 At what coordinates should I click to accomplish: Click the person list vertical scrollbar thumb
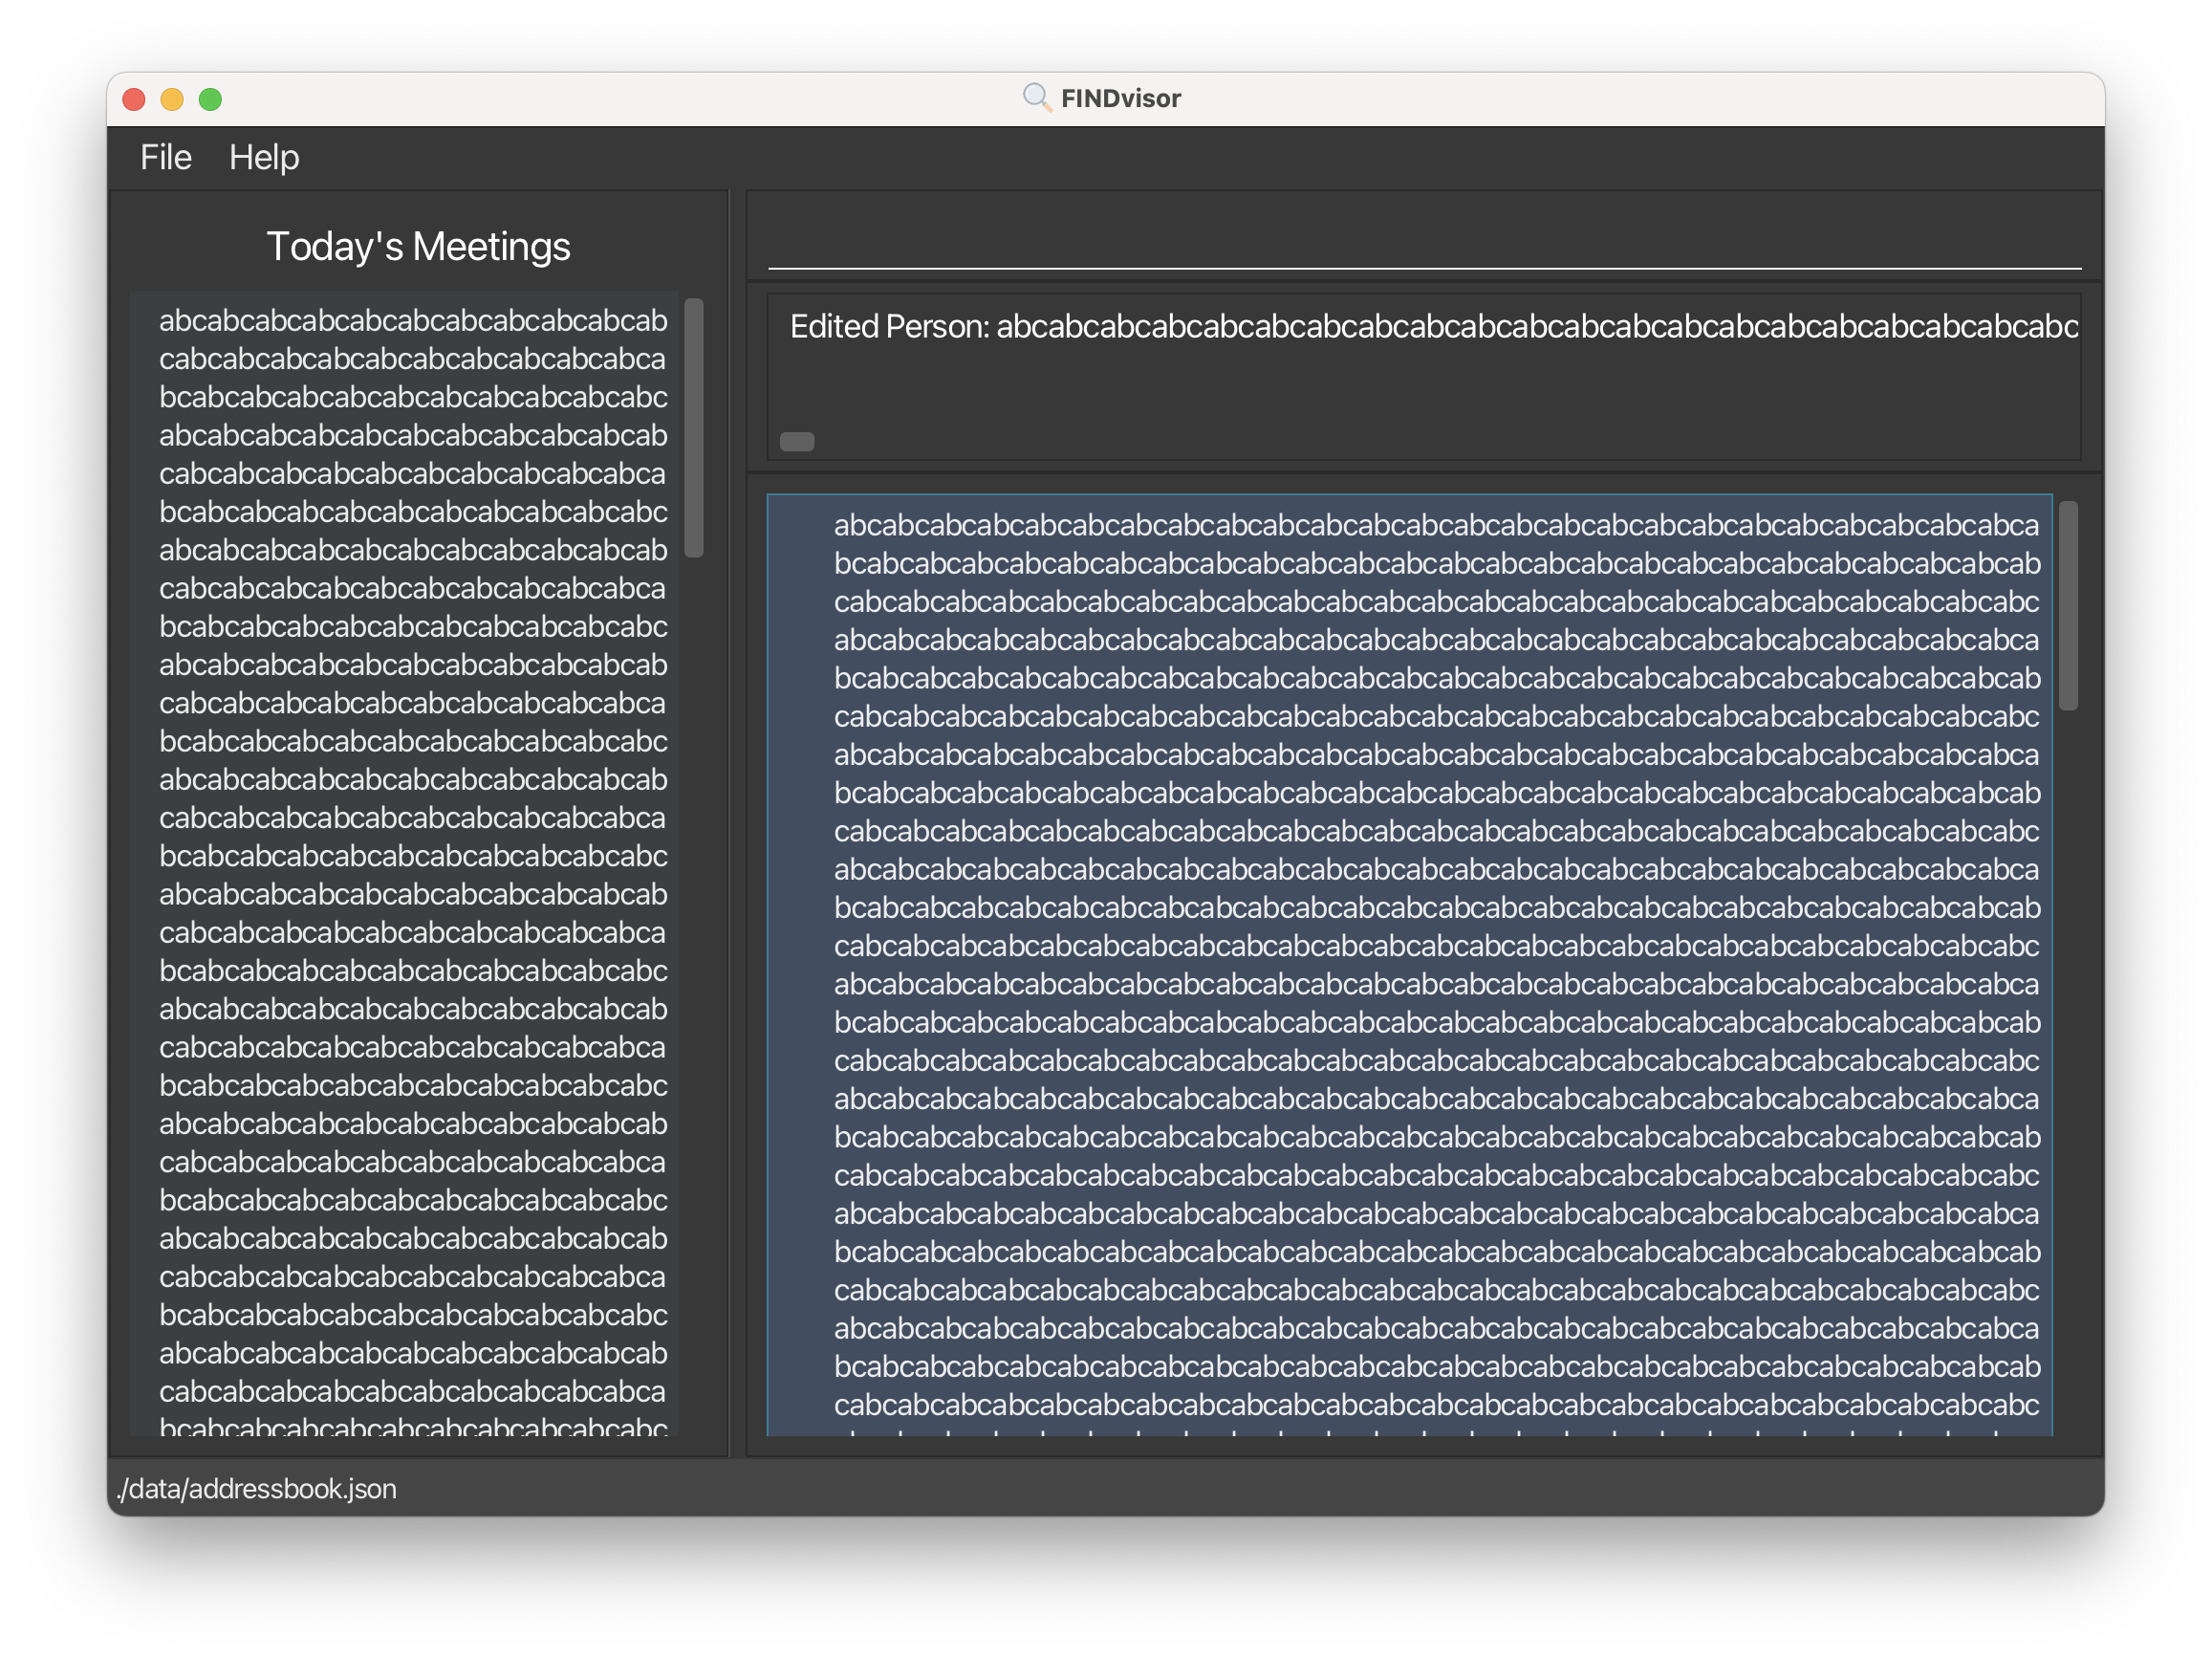click(2068, 605)
